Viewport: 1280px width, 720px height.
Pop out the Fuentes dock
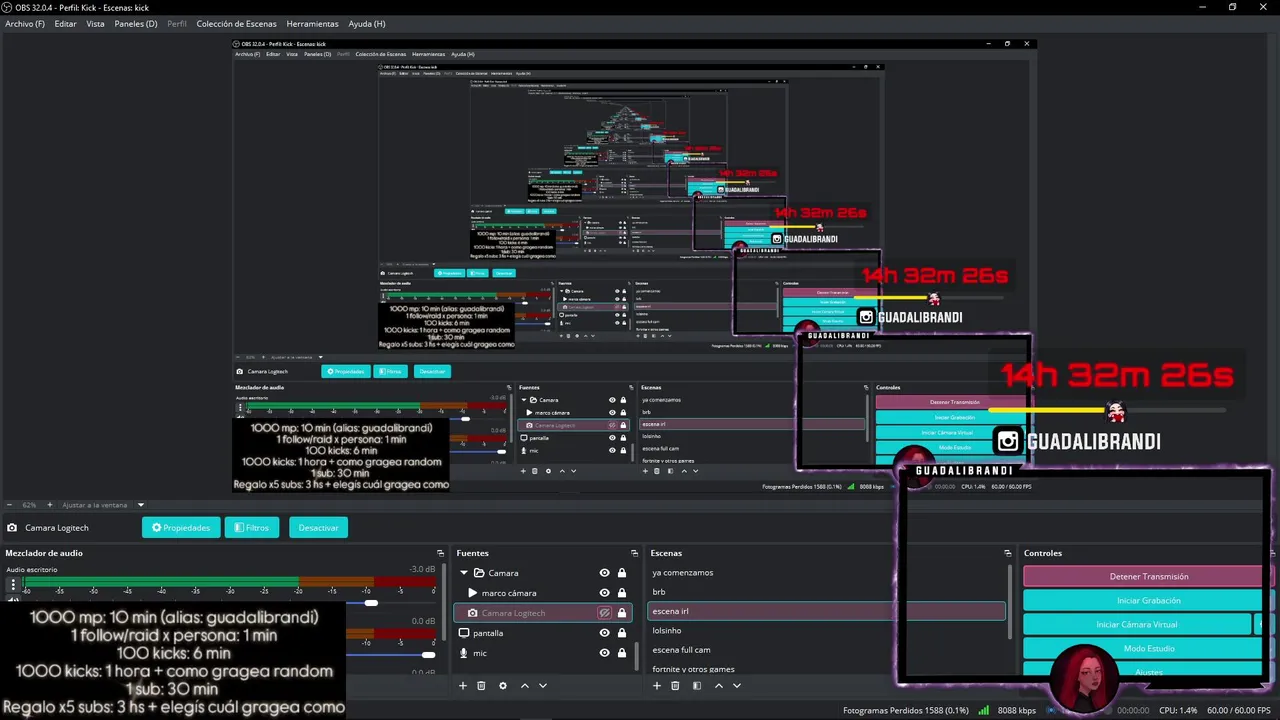point(634,553)
